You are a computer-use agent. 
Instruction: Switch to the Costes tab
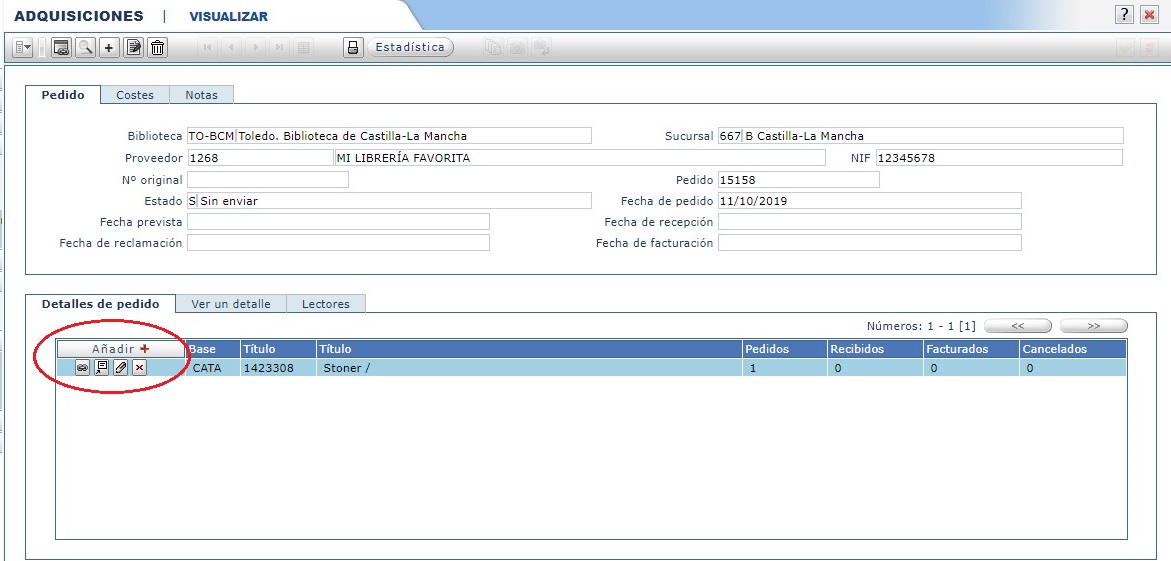(x=135, y=95)
